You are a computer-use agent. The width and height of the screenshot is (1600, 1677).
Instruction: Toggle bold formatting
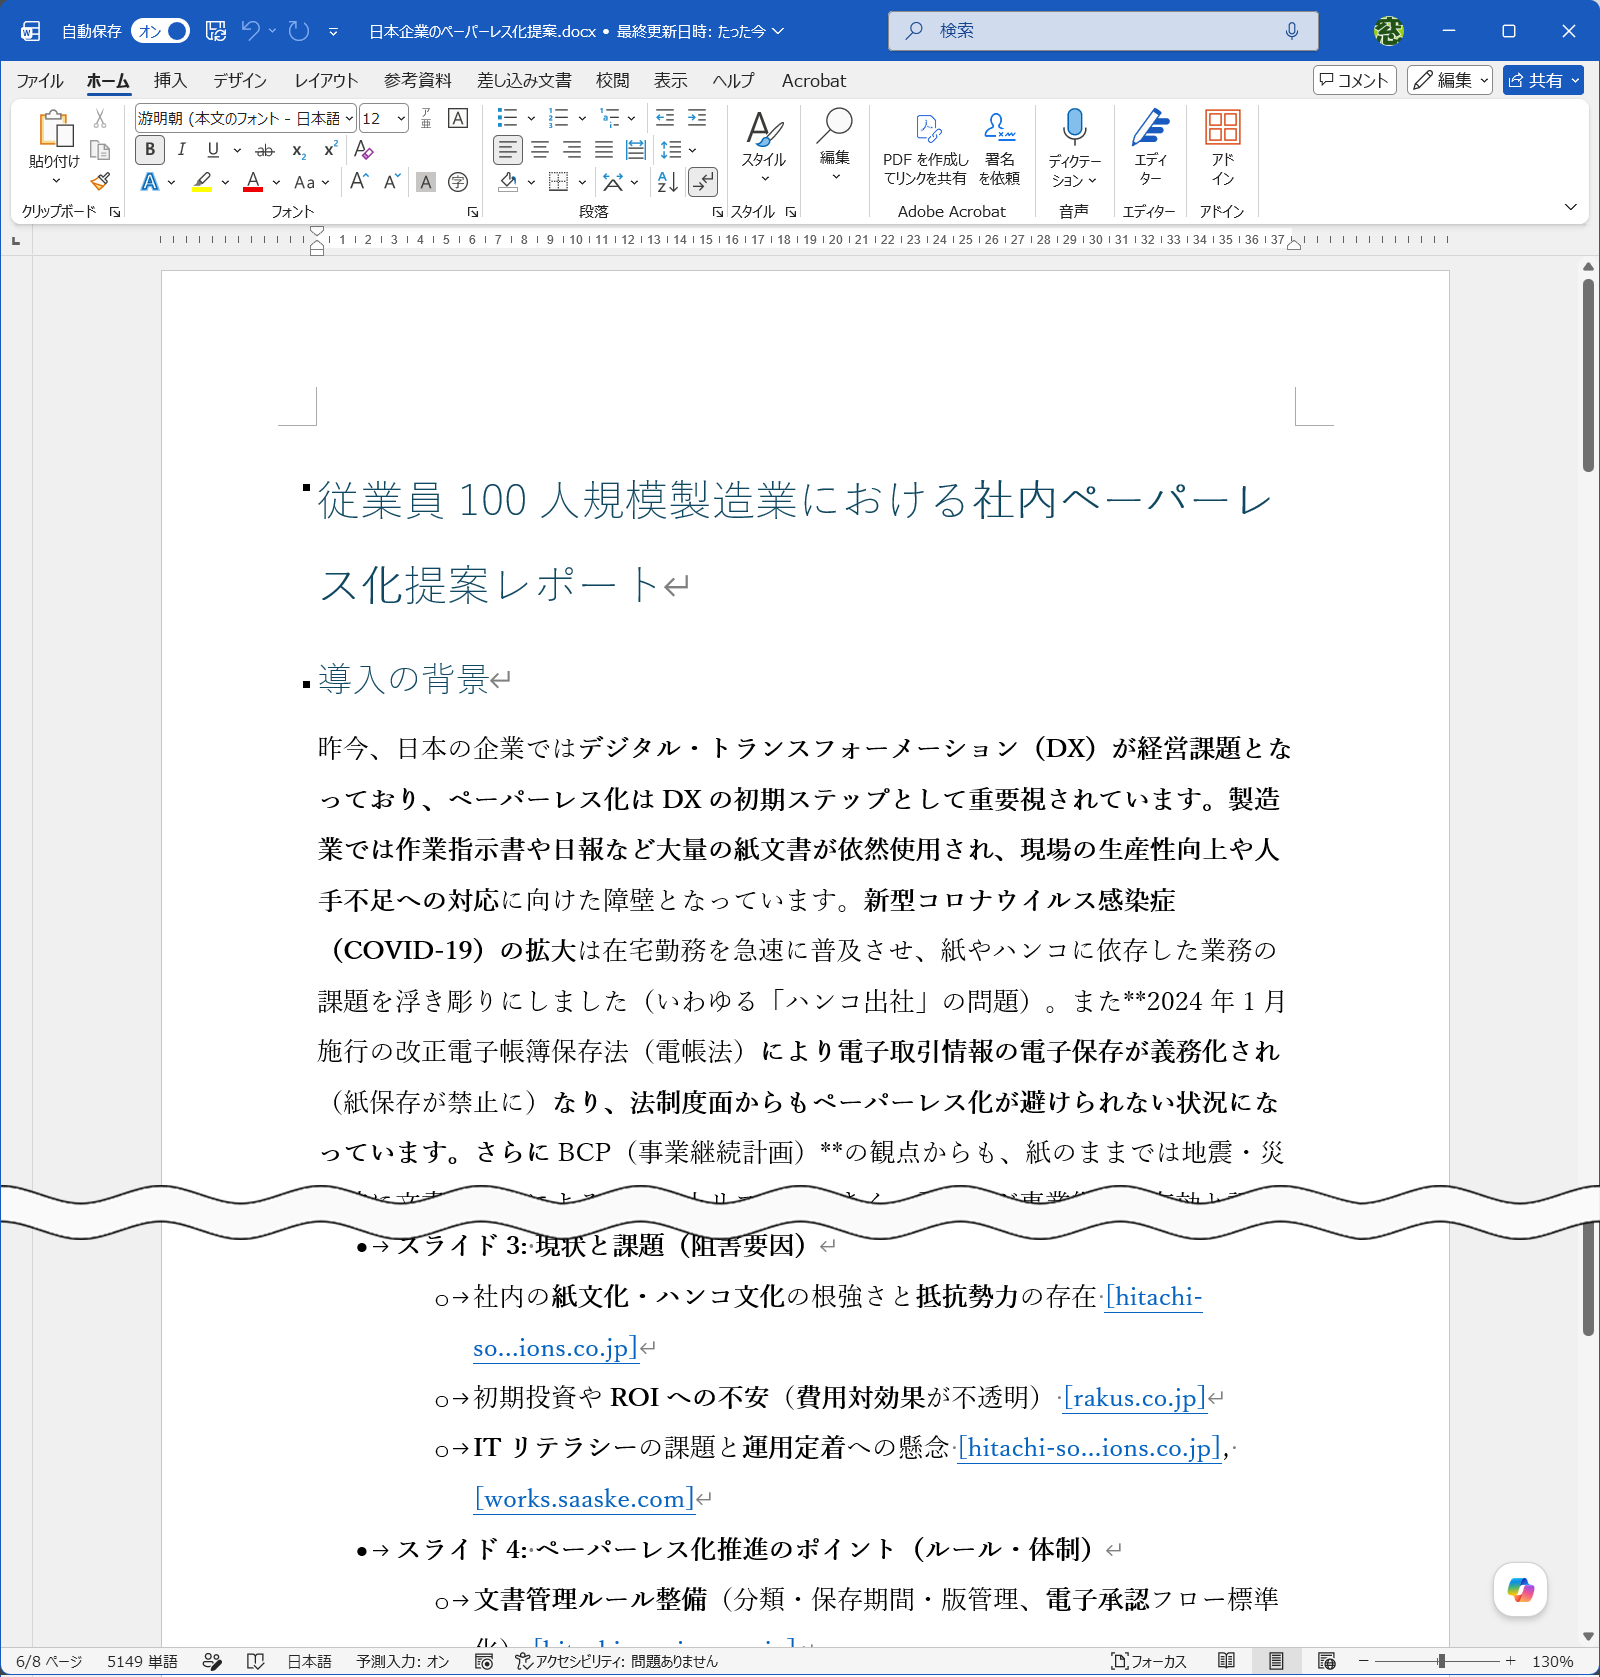click(150, 150)
